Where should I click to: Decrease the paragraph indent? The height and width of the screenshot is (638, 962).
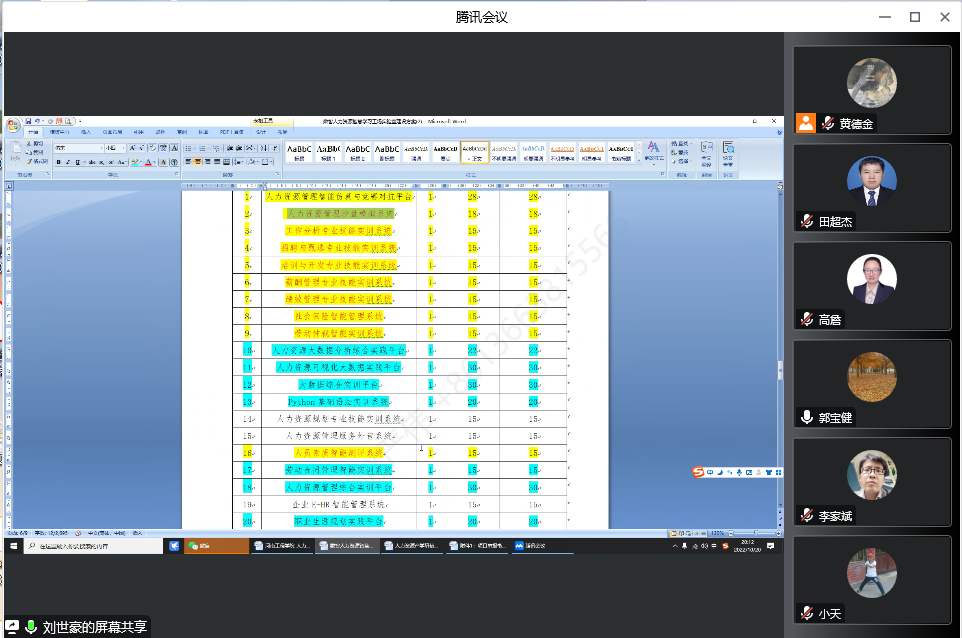coord(230,148)
